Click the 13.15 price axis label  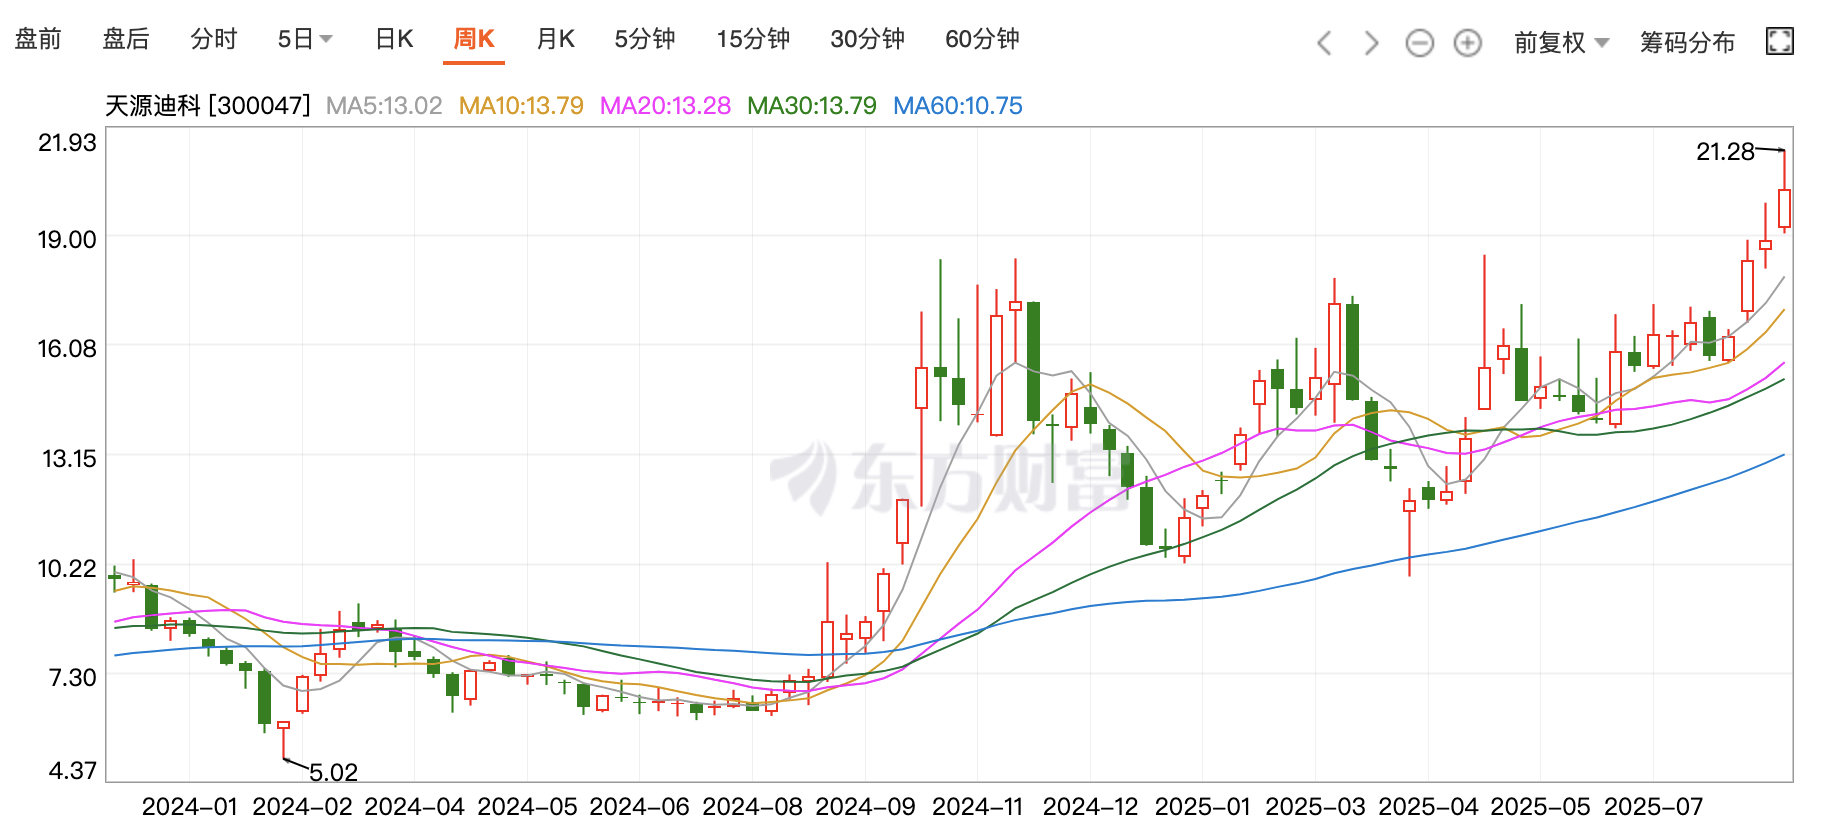click(69, 459)
